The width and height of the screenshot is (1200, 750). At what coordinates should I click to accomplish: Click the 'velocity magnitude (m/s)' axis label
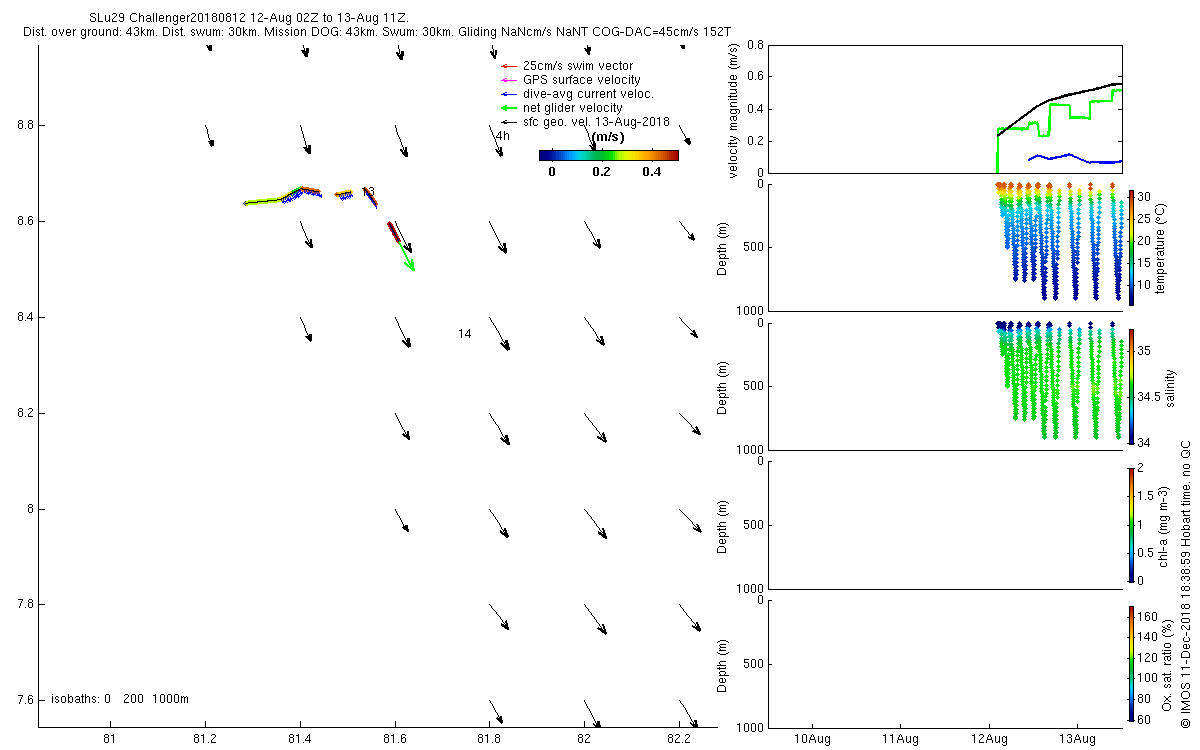[734, 109]
